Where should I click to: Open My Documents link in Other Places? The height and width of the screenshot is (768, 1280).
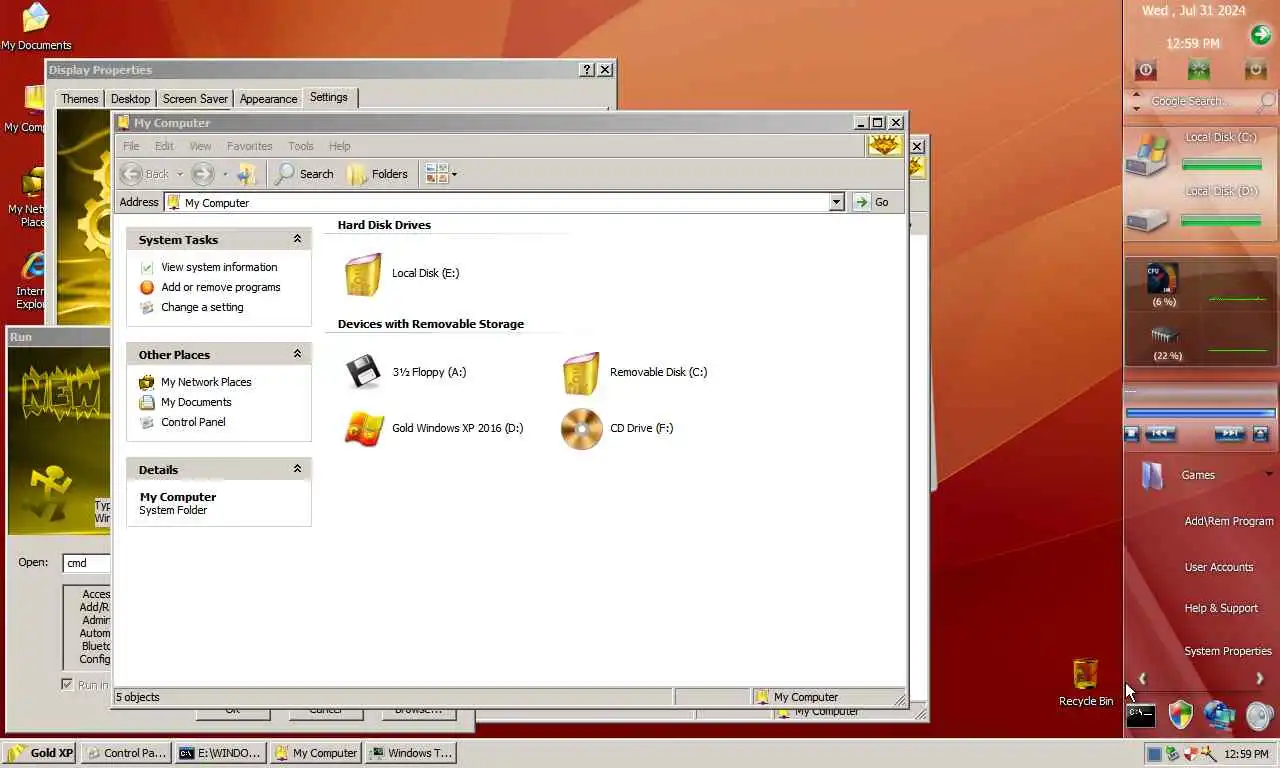196,402
